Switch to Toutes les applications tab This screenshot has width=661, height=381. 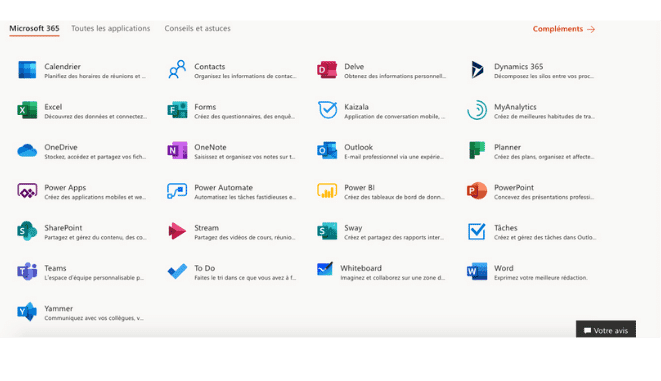(110, 29)
